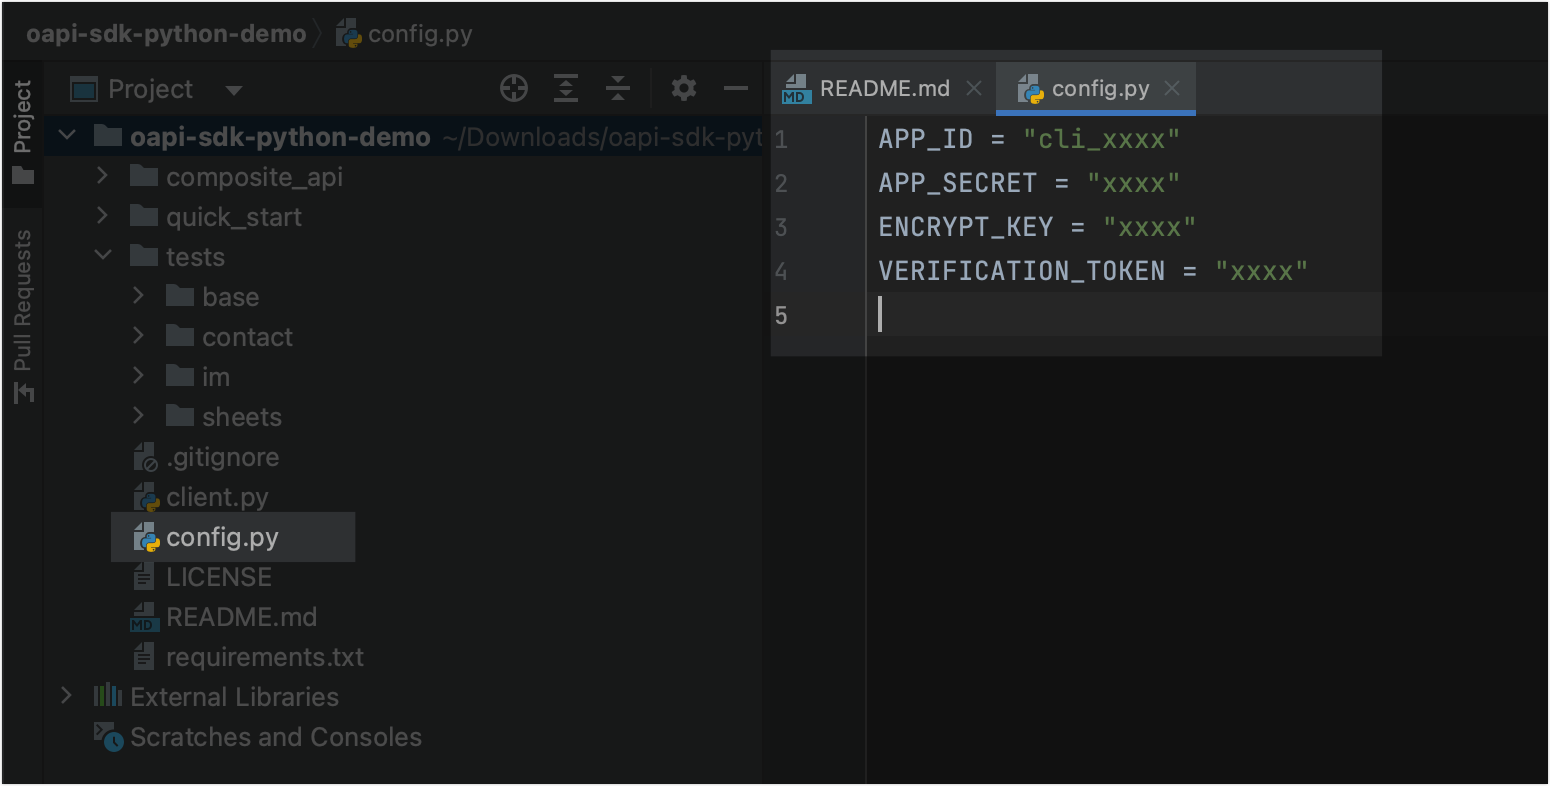
Task: Select client.py in the project tree
Action: click(x=217, y=497)
